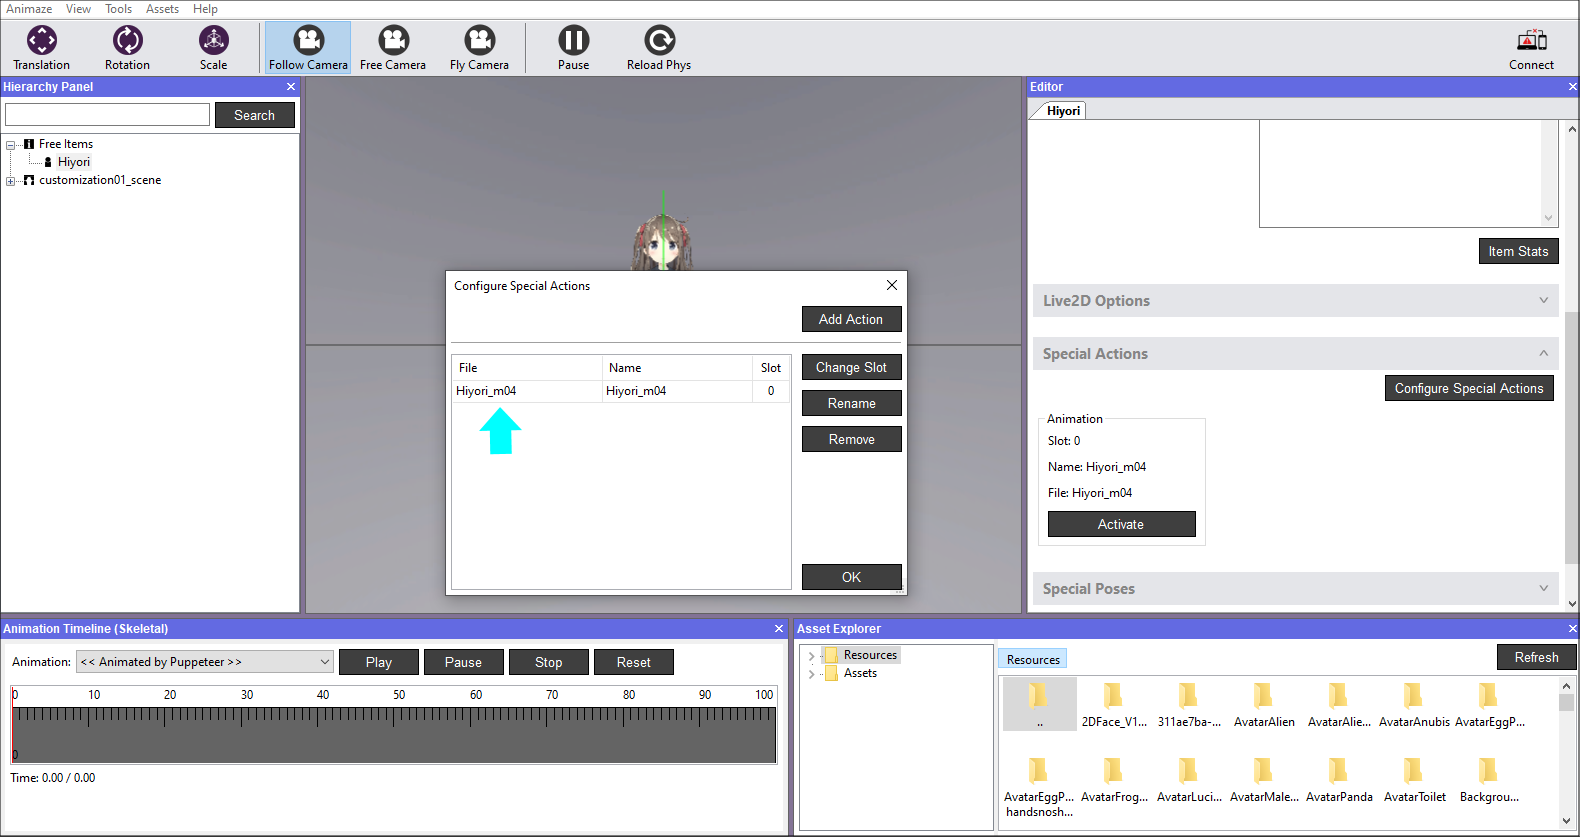This screenshot has height=837, width=1580.
Task: Open the Help menu
Action: coord(205,9)
